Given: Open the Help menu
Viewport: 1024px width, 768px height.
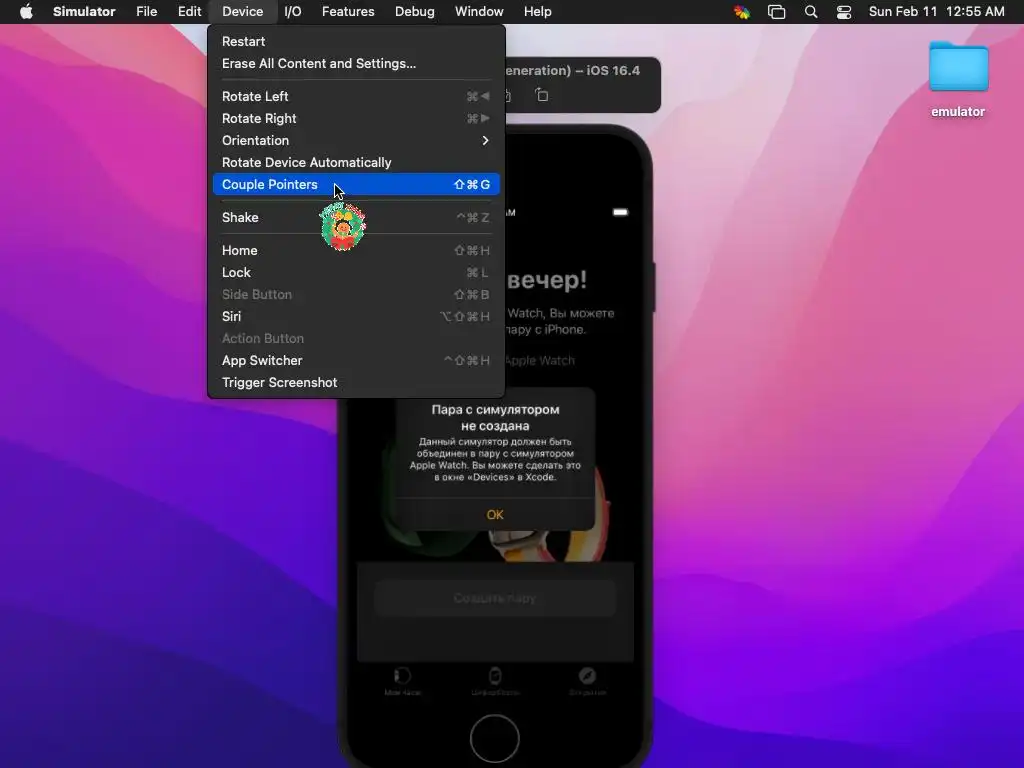Looking at the screenshot, I should point(537,12).
